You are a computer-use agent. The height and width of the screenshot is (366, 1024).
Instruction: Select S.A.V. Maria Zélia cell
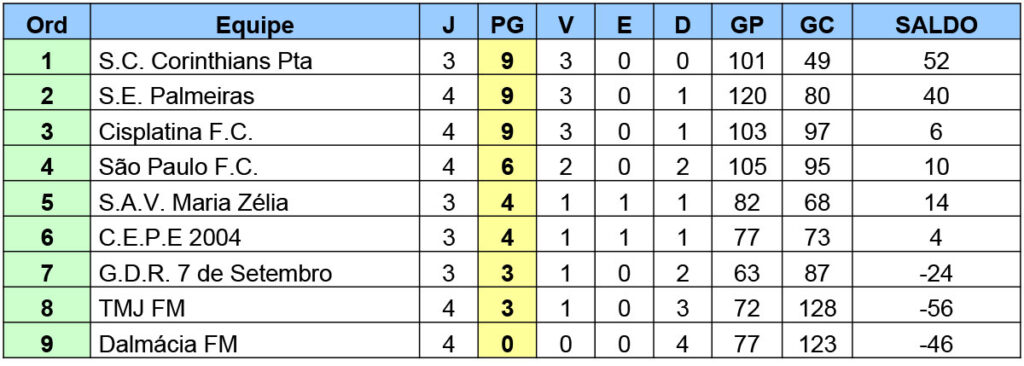(x=255, y=202)
